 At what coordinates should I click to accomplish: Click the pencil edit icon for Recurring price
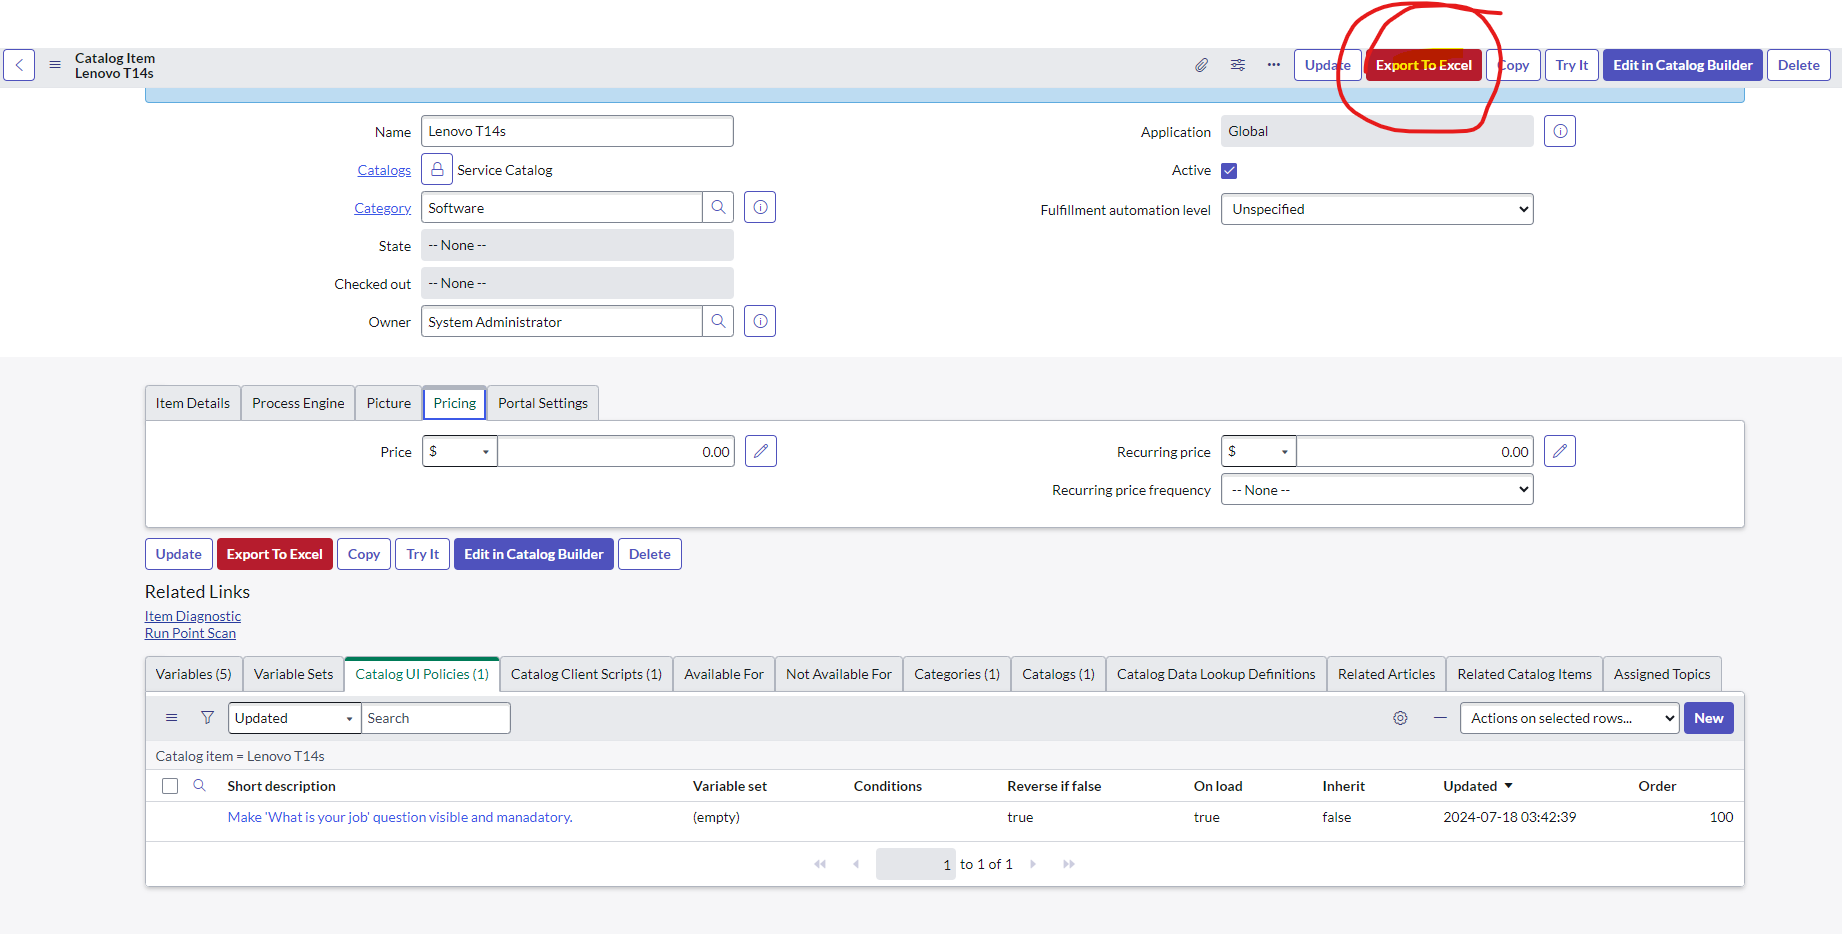pyautogui.click(x=1560, y=451)
